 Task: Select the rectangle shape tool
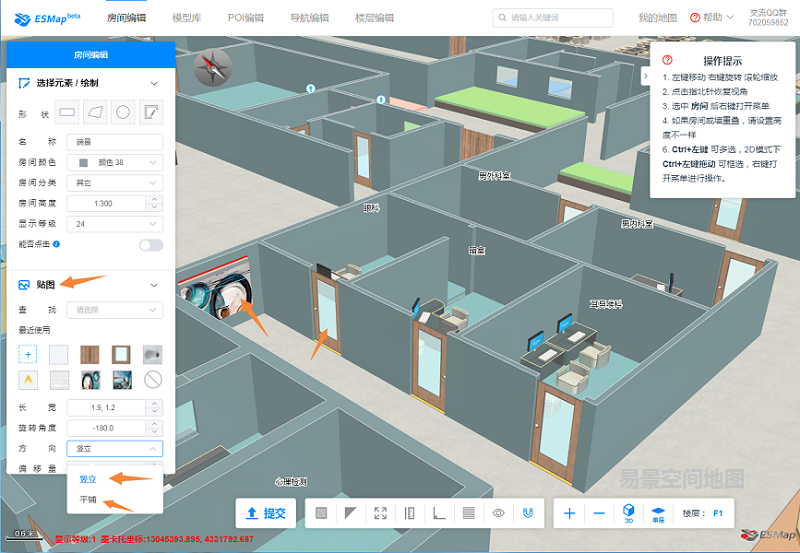click(67, 112)
